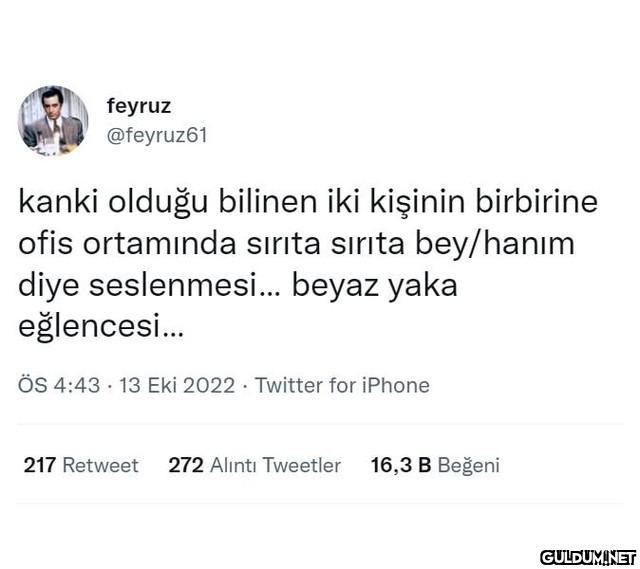Open the Twitter for iPhone source link
Image resolution: width=640 pixels, height=569 pixels.
point(342,385)
